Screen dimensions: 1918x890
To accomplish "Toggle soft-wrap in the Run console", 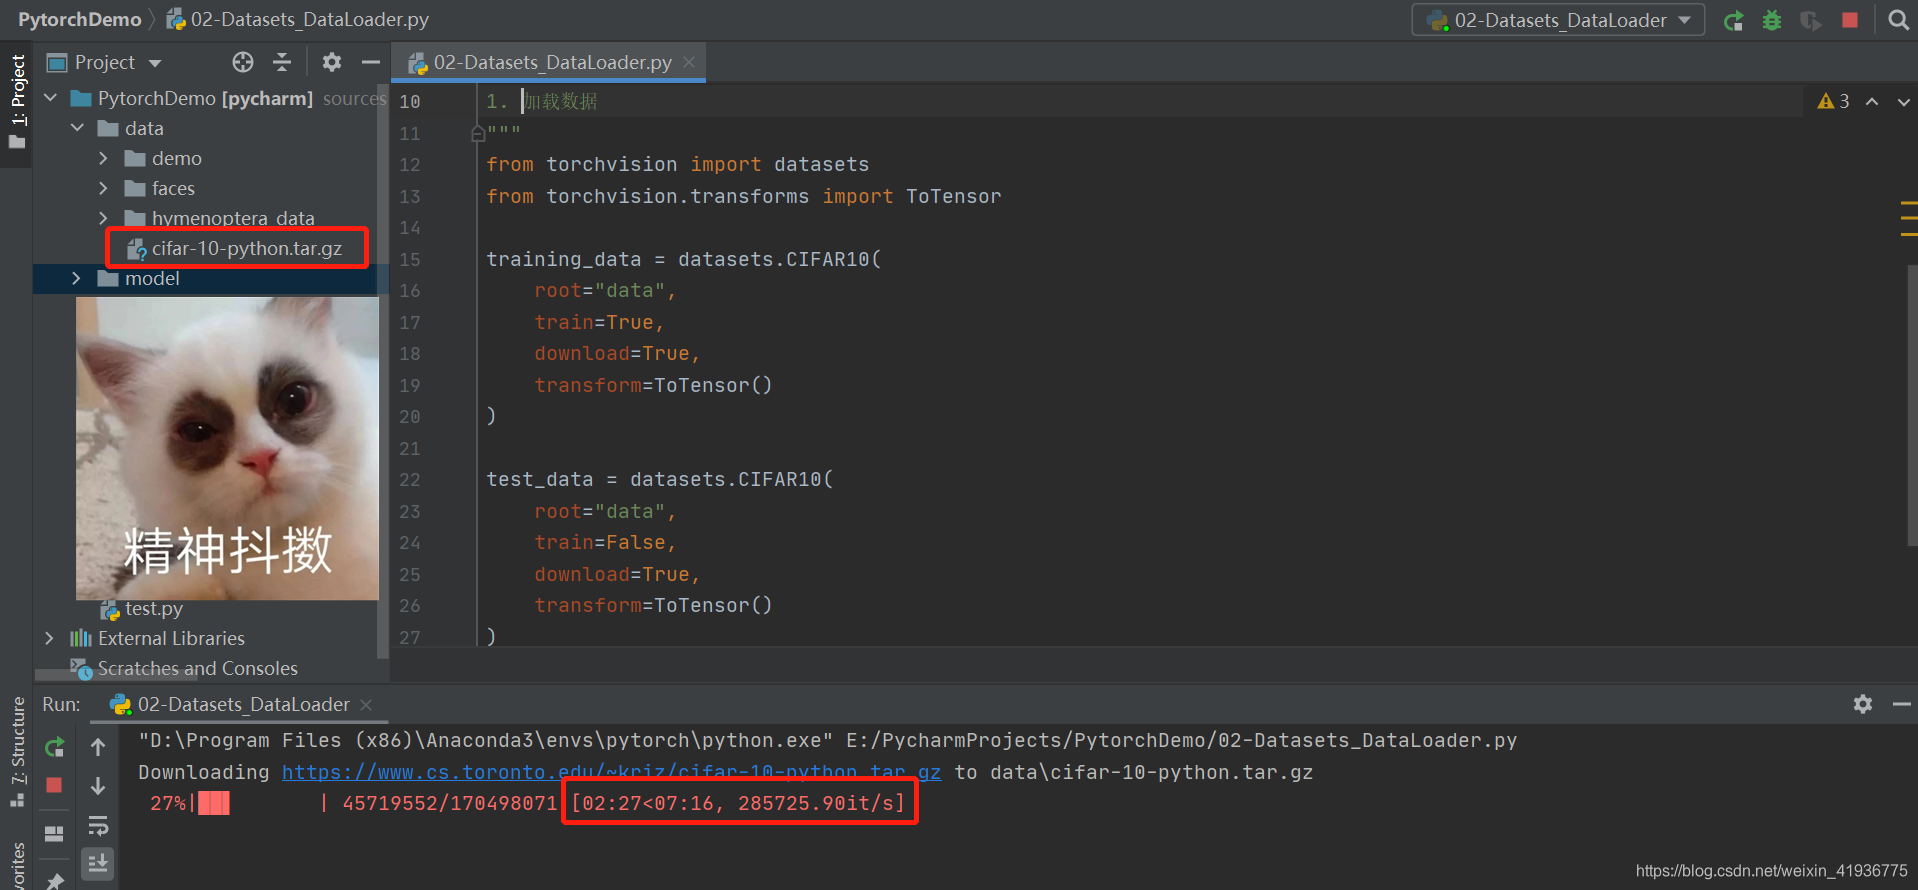I will [x=98, y=826].
